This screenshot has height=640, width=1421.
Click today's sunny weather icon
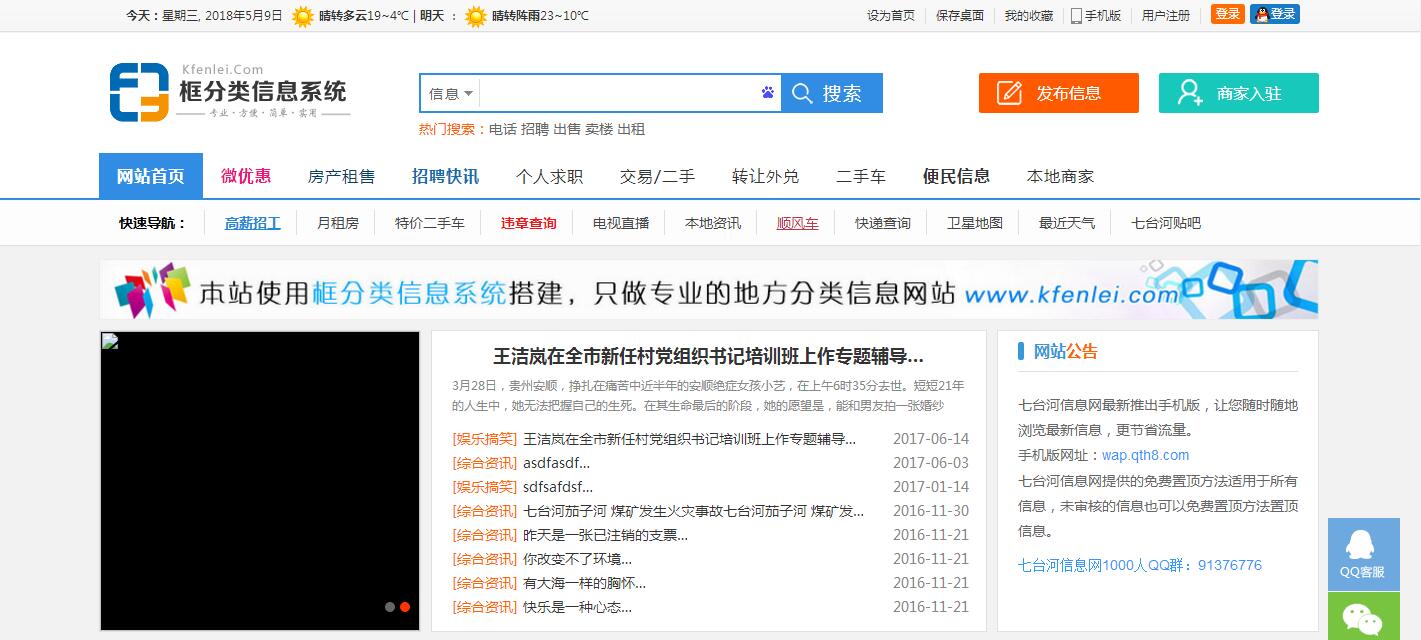302,16
